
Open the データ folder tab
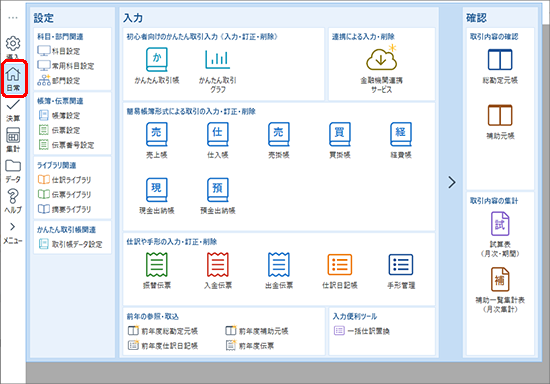point(13,171)
